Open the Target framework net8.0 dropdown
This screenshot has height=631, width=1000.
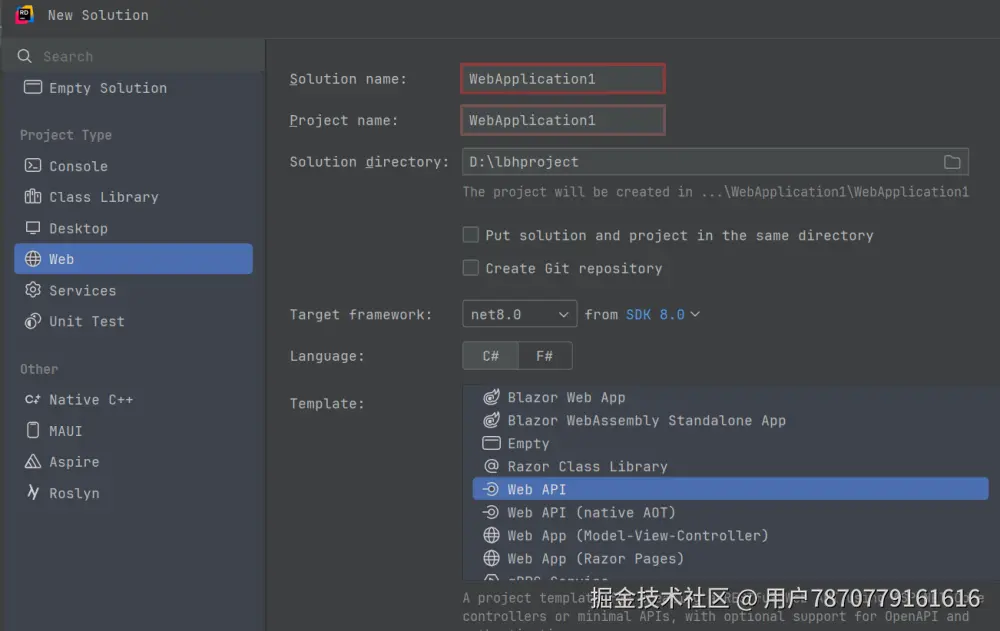519,314
